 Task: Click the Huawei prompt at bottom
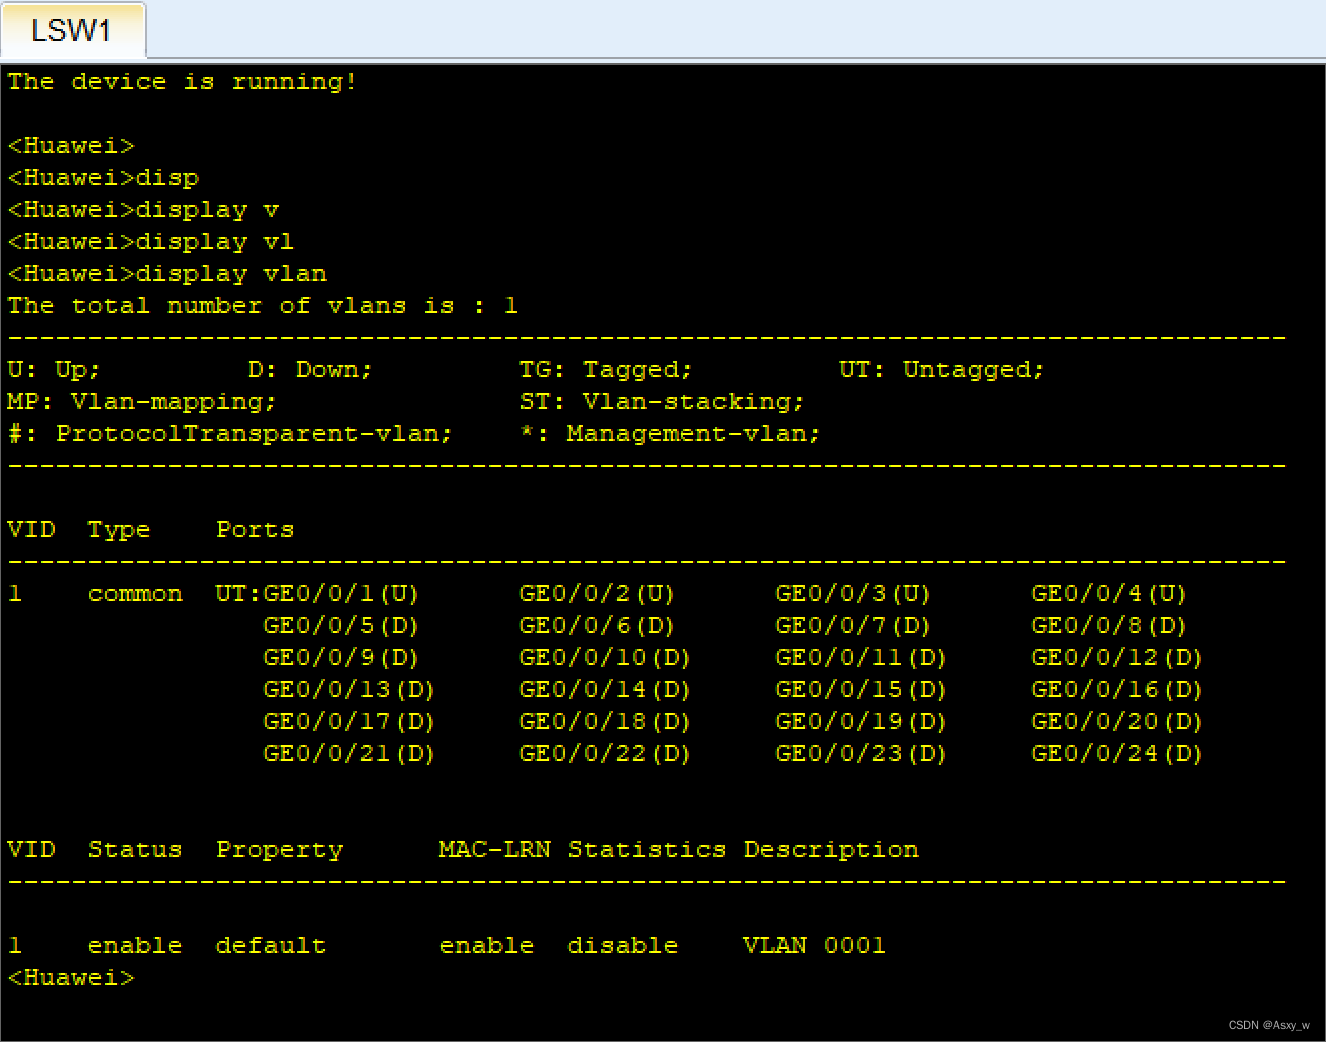(x=70, y=977)
